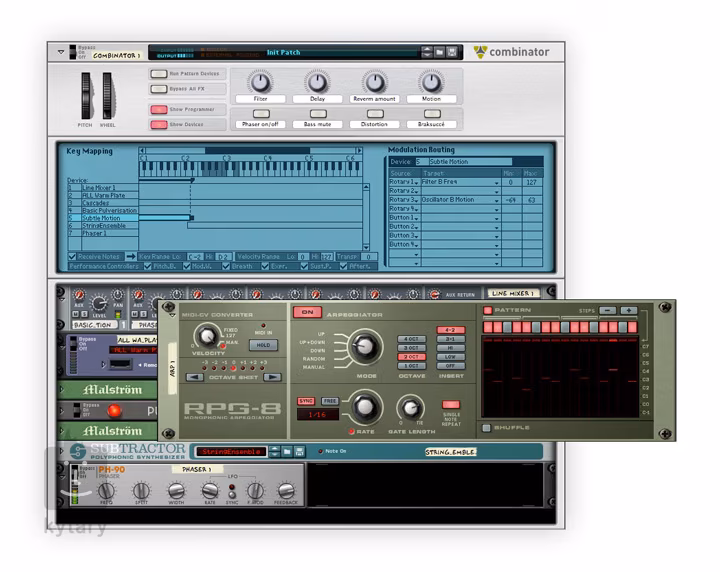Click the octave shift left arrow
Viewport: 720px width, 572px height.
pyautogui.click(x=196, y=377)
